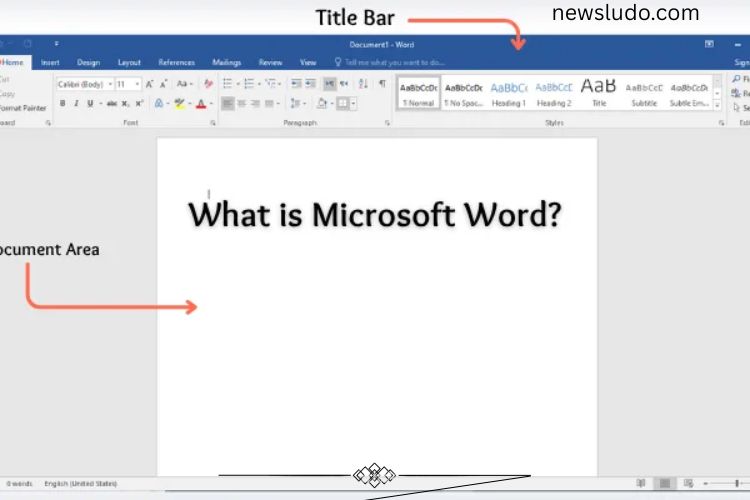Image resolution: width=750 pixels, height=500 pixels.
Task: Toggle Italic formatting
Action: pos(76,103)
